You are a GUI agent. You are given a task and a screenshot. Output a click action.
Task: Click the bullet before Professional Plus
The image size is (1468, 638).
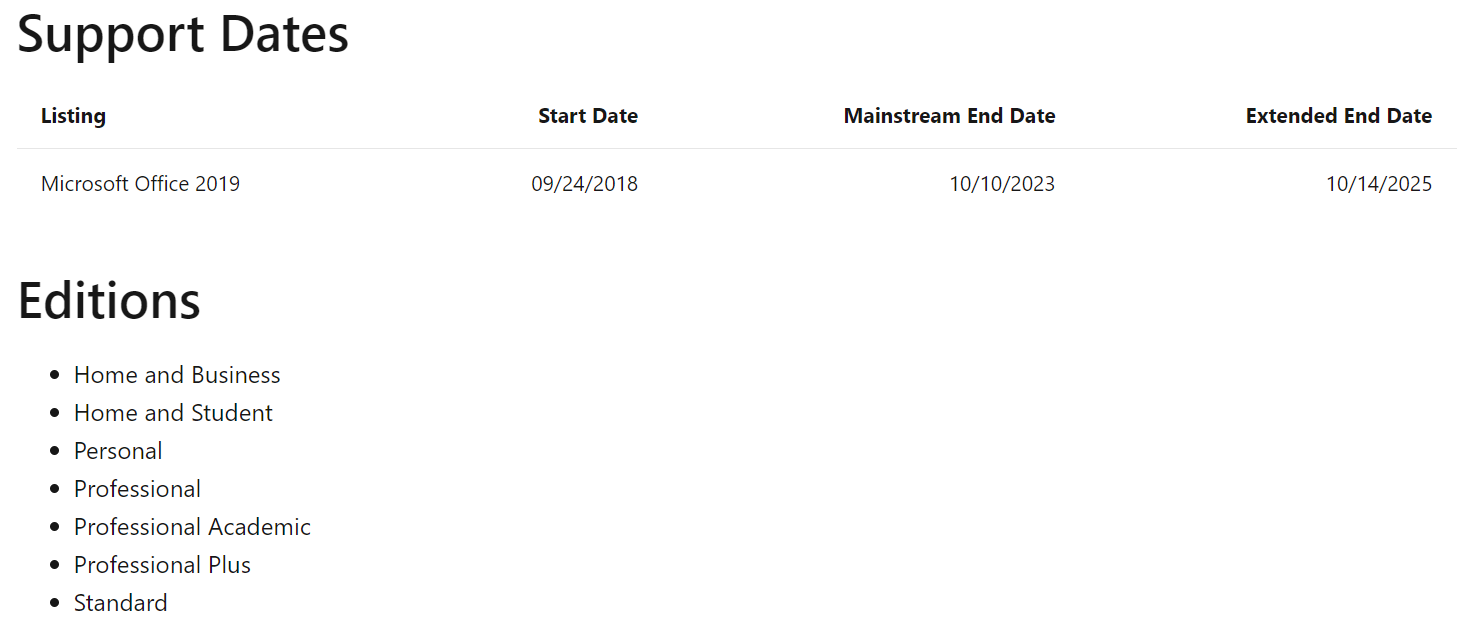55,566
